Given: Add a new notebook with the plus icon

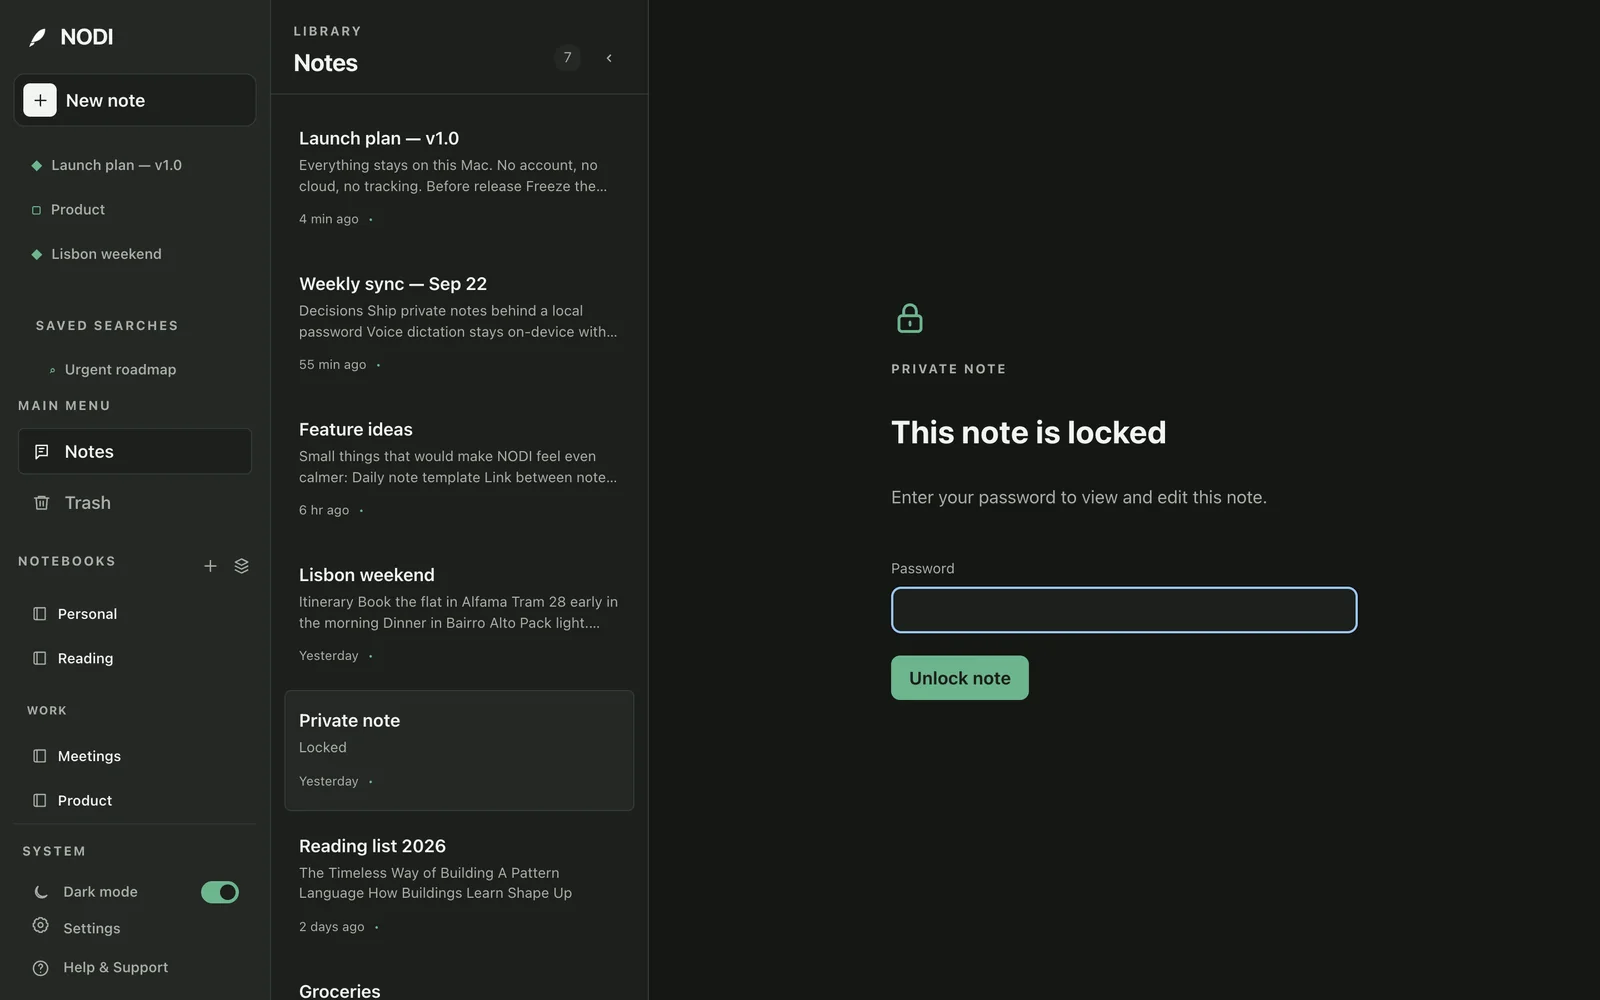Looking at the screenshot, I should tap(210, 566).
